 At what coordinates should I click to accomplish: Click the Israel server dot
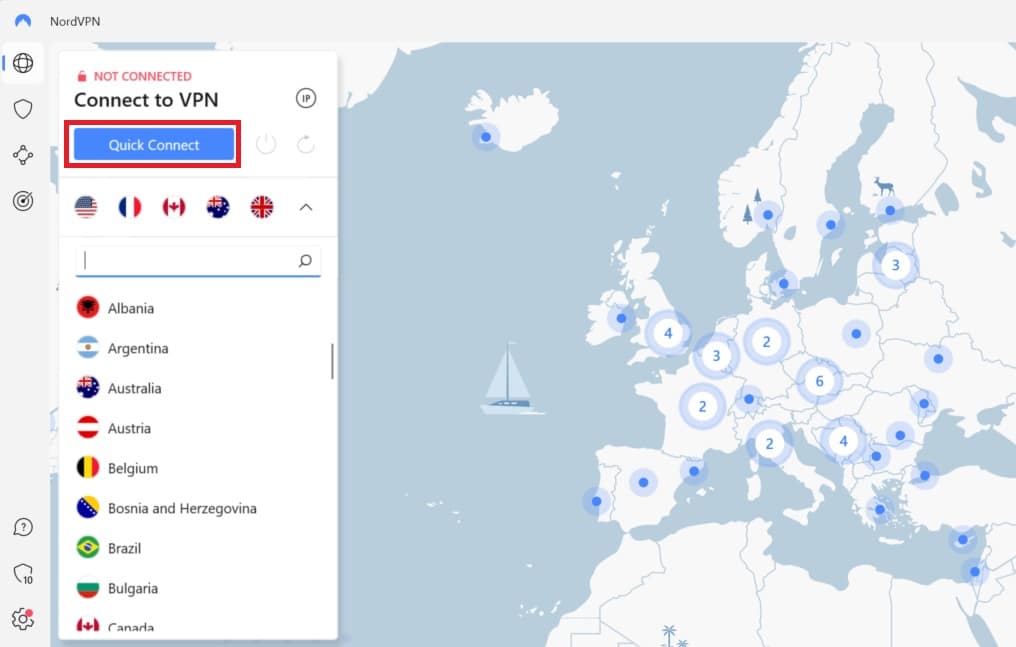click(x=975, y=571)
